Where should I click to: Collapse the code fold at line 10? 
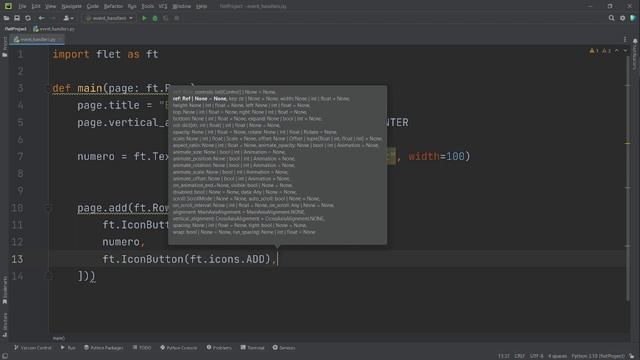48,208
